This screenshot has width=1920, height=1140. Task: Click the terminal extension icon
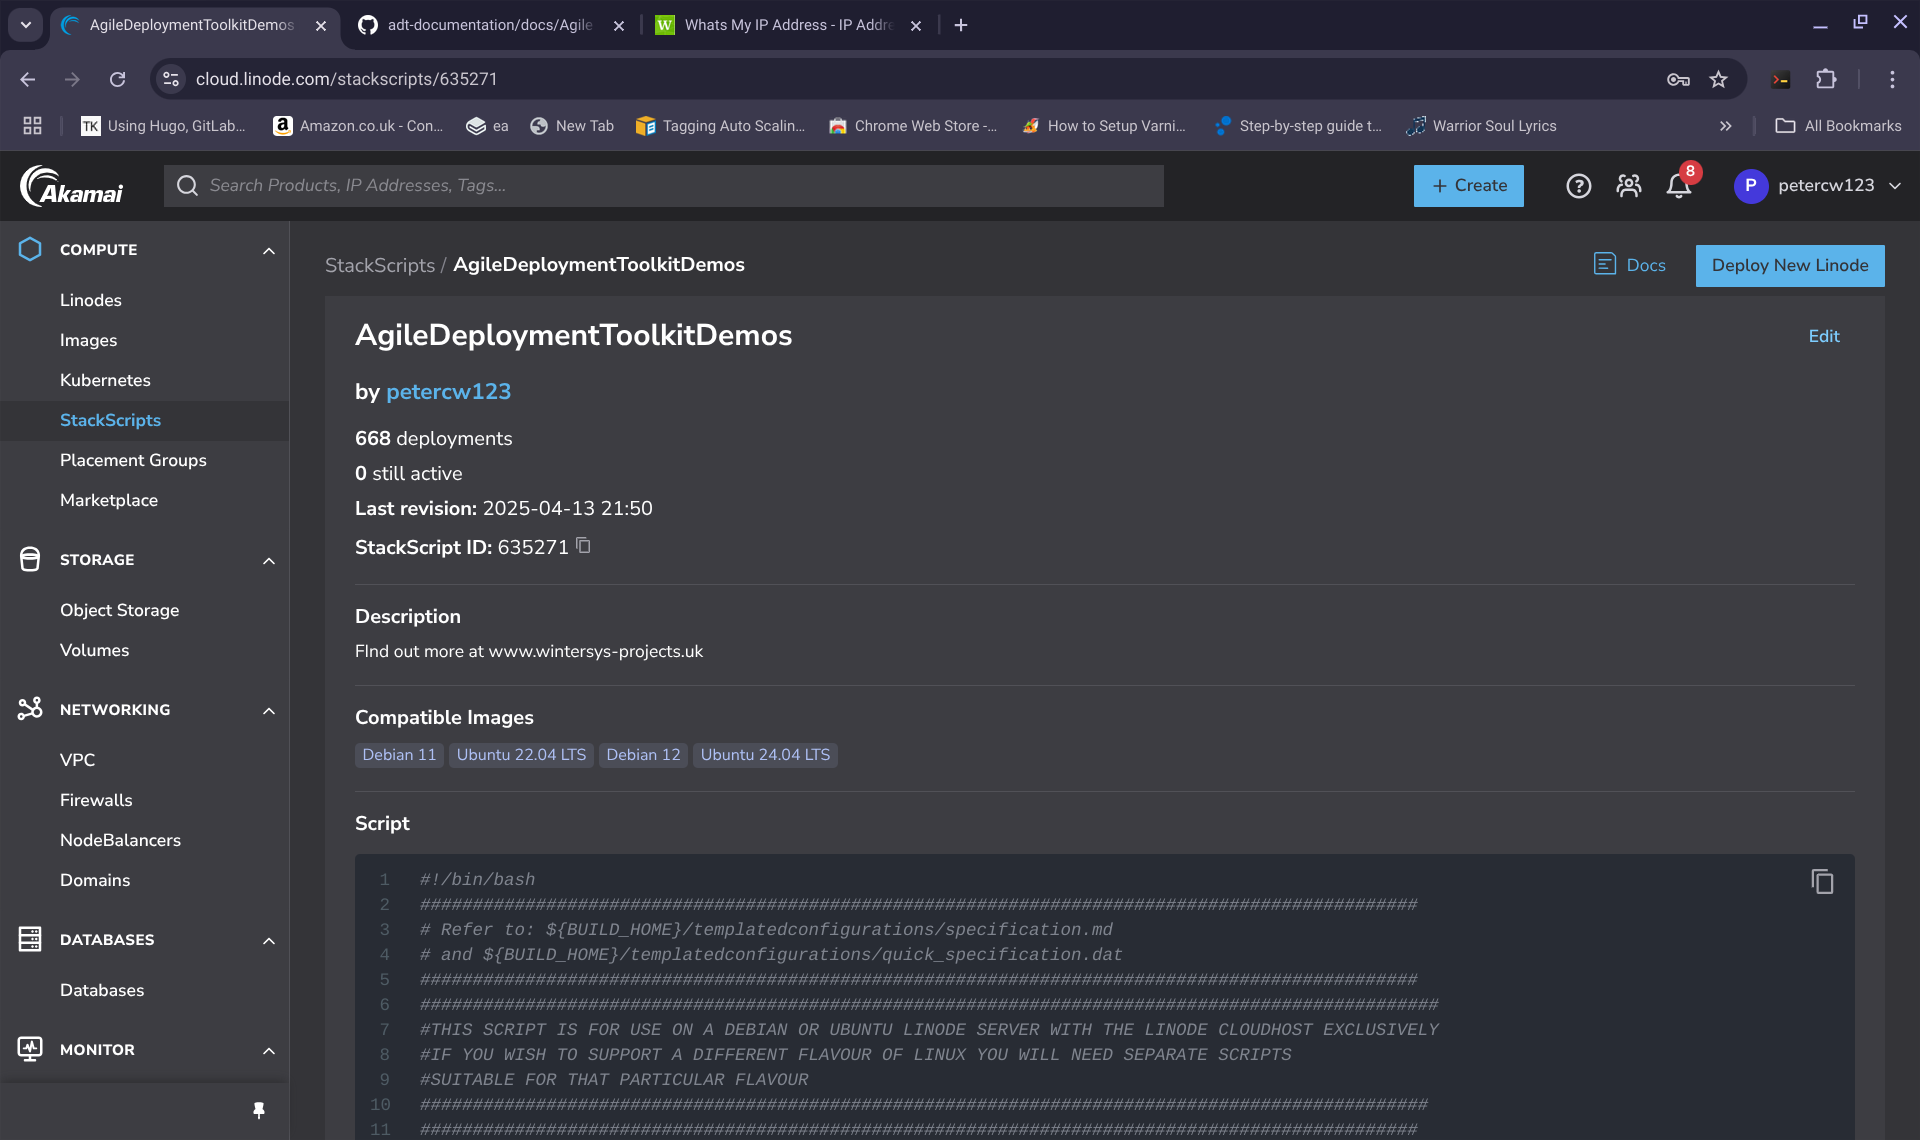1781,79
